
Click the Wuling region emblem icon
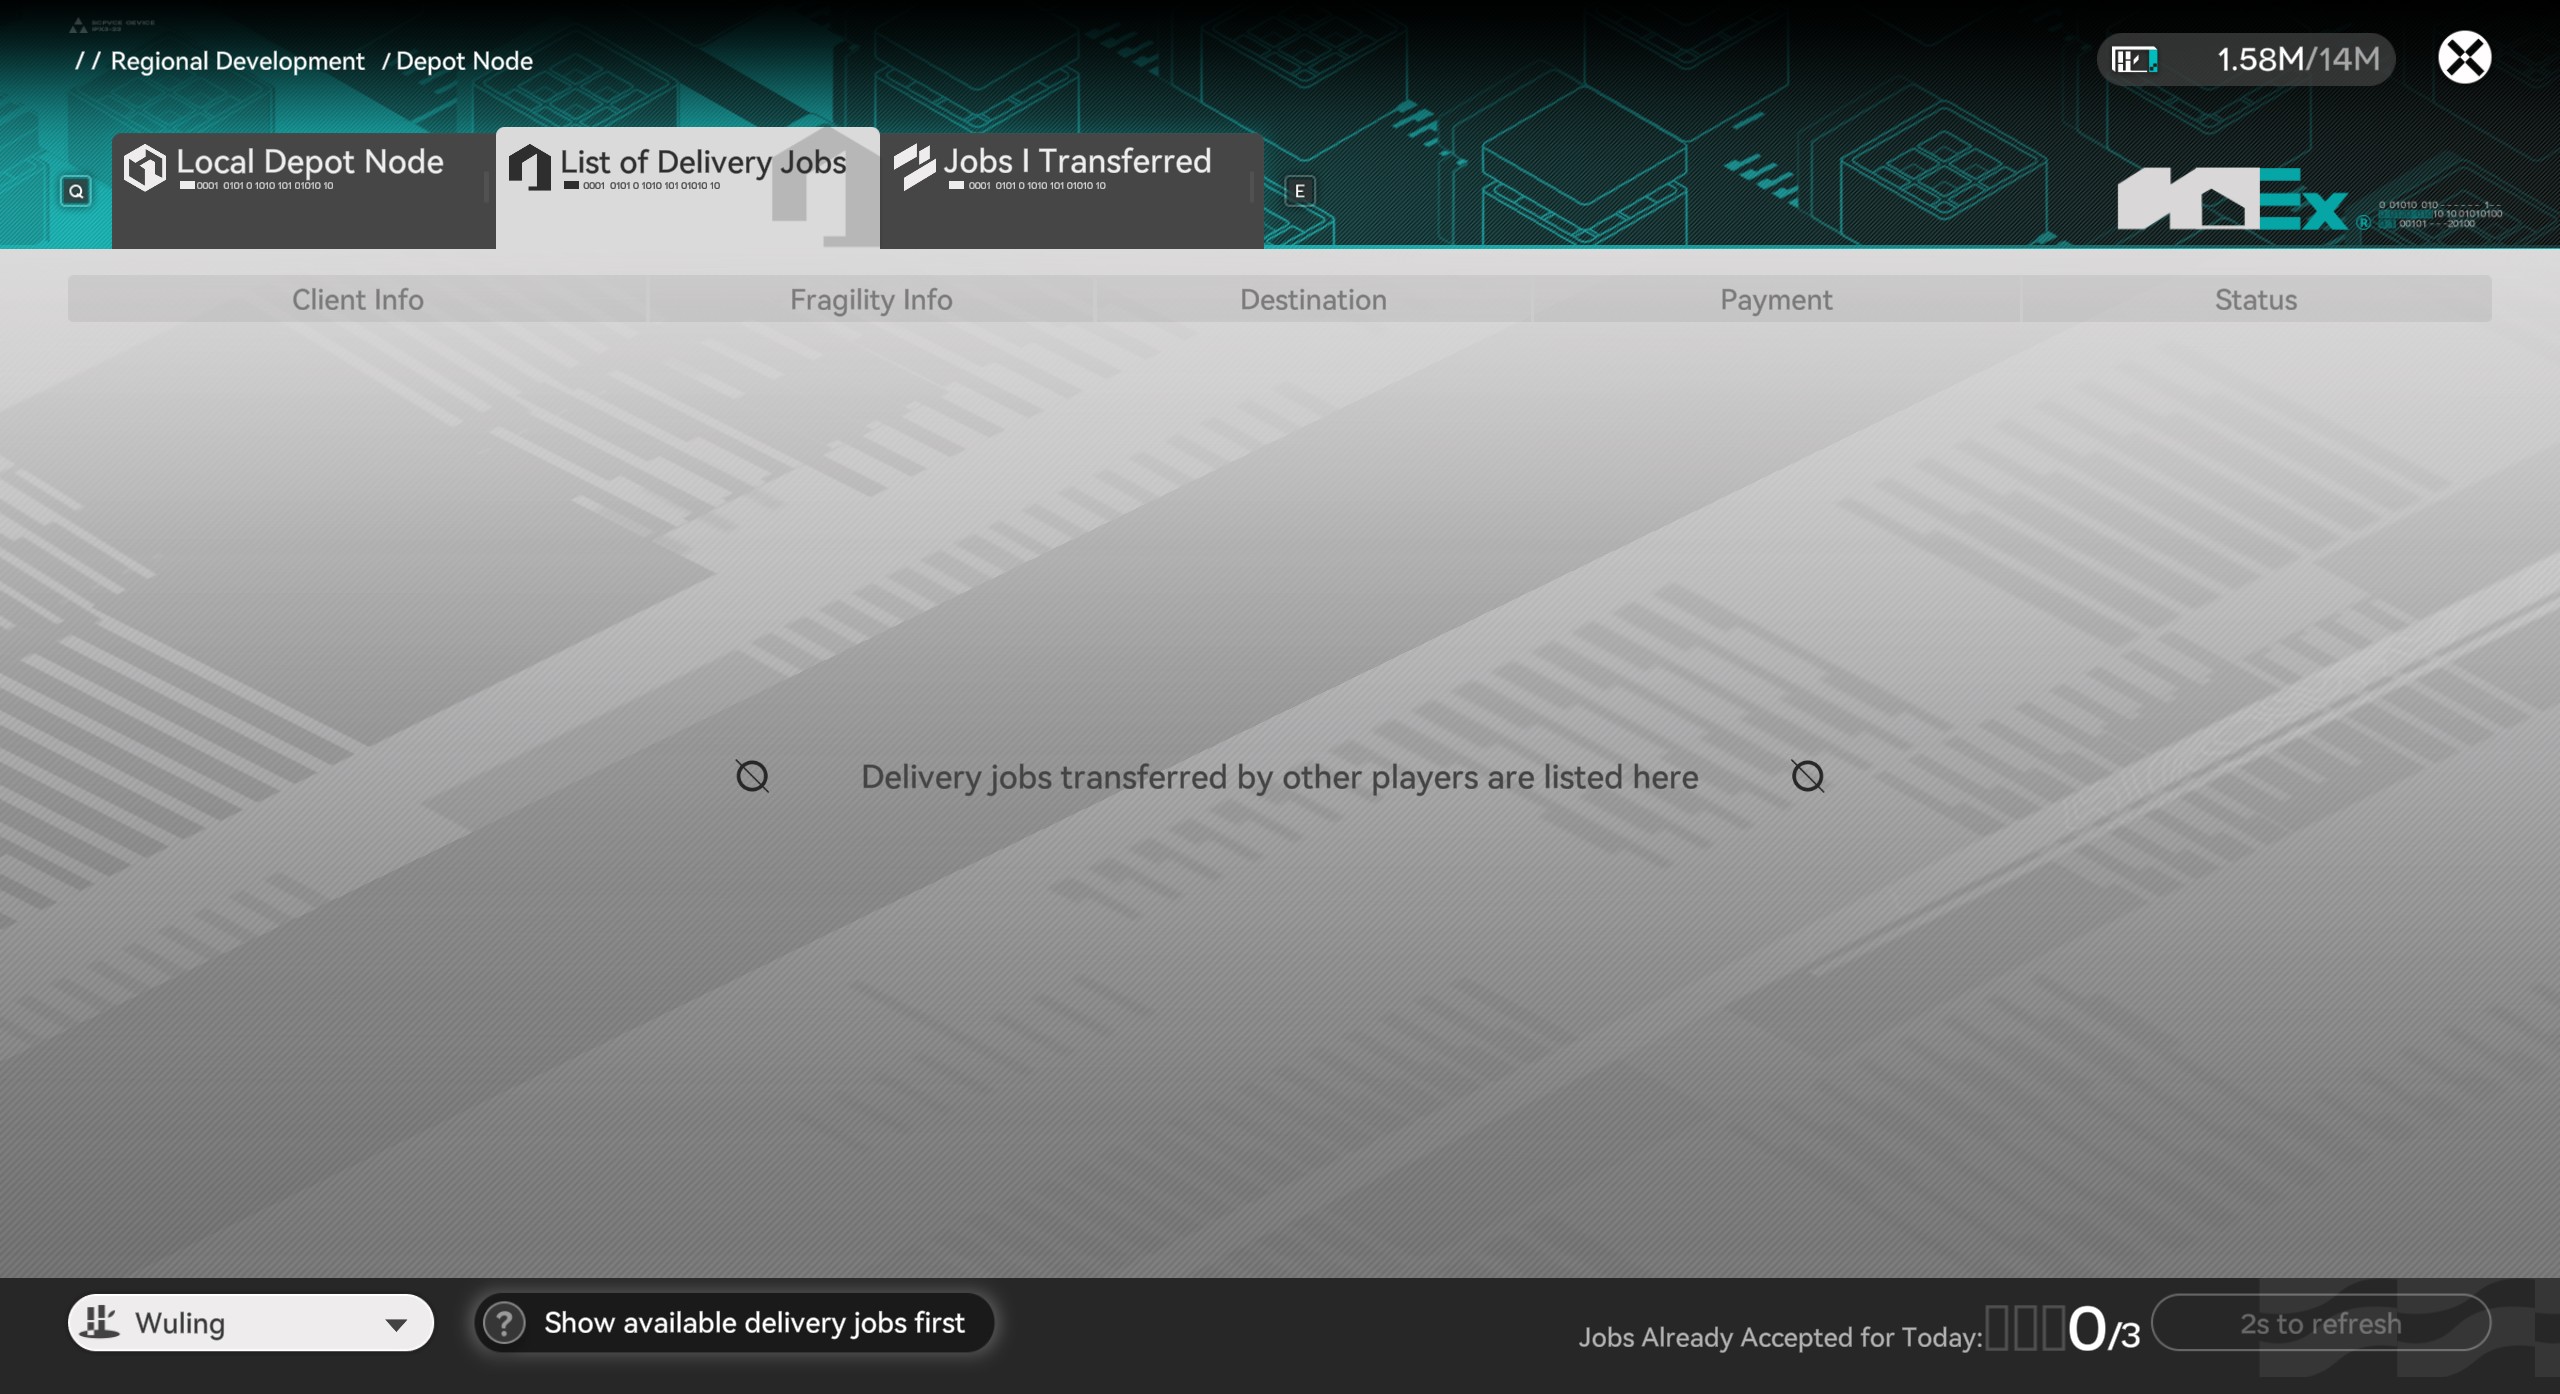pos(100,1322)
